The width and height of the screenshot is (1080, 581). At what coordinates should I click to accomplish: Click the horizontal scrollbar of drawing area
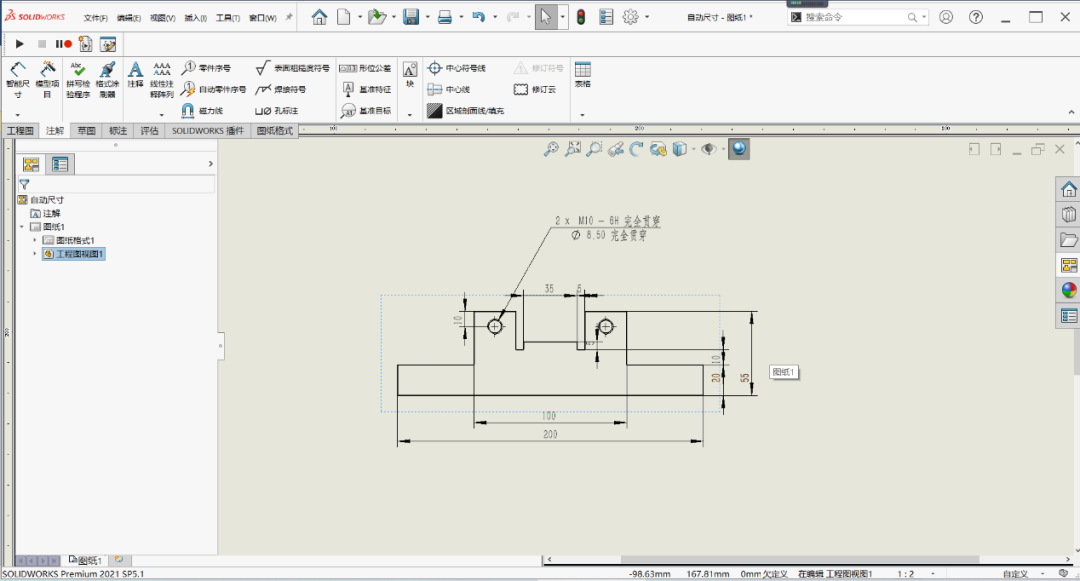click(x=799, y=560)
